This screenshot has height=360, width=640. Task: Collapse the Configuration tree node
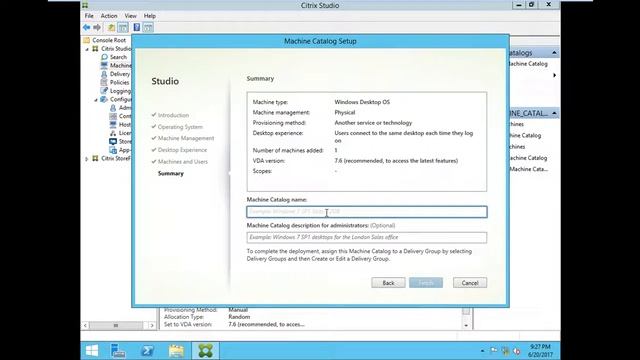coord(96,100)
